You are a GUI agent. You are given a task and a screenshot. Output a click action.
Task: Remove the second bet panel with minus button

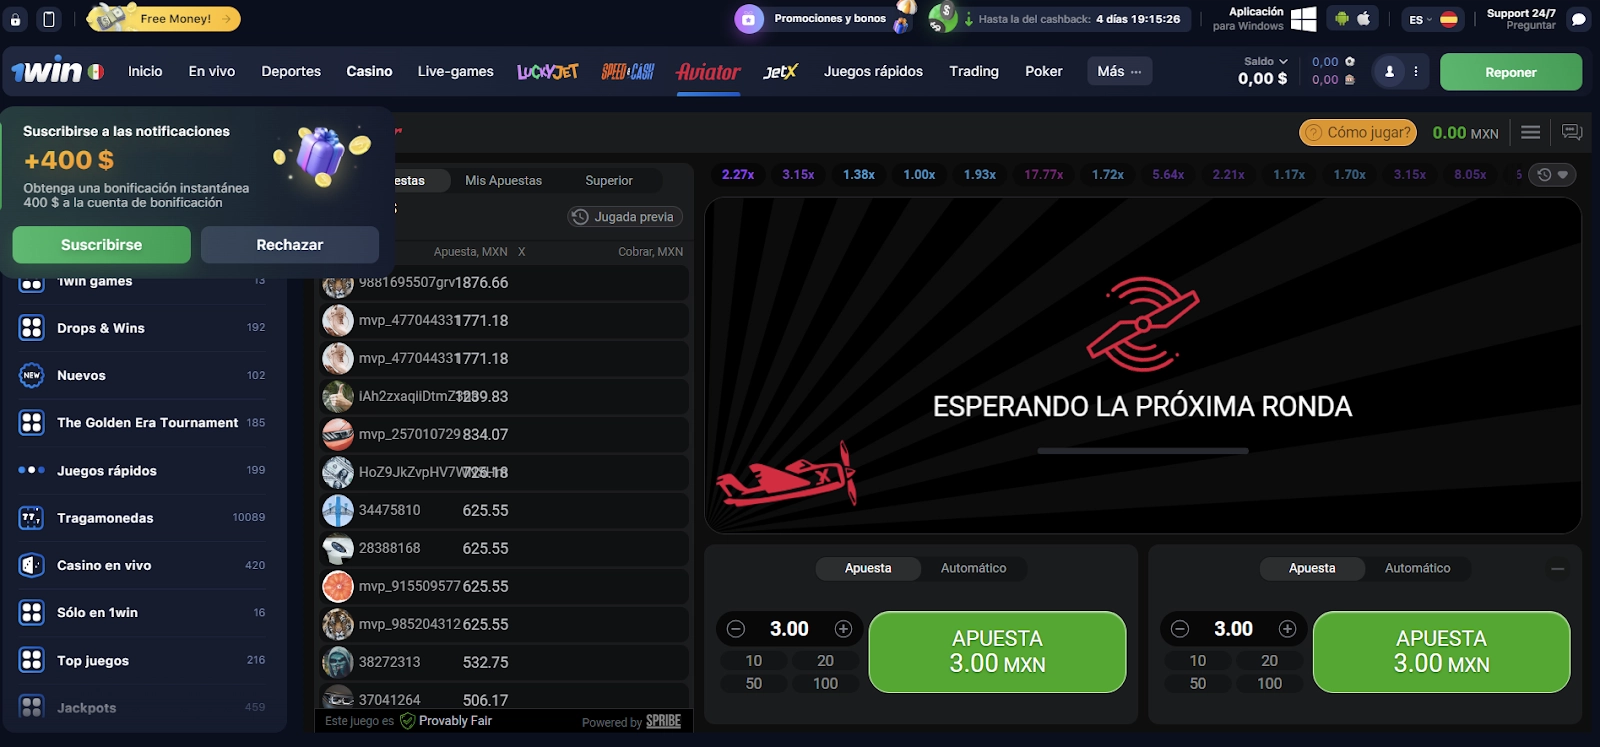coord(1557,569)
